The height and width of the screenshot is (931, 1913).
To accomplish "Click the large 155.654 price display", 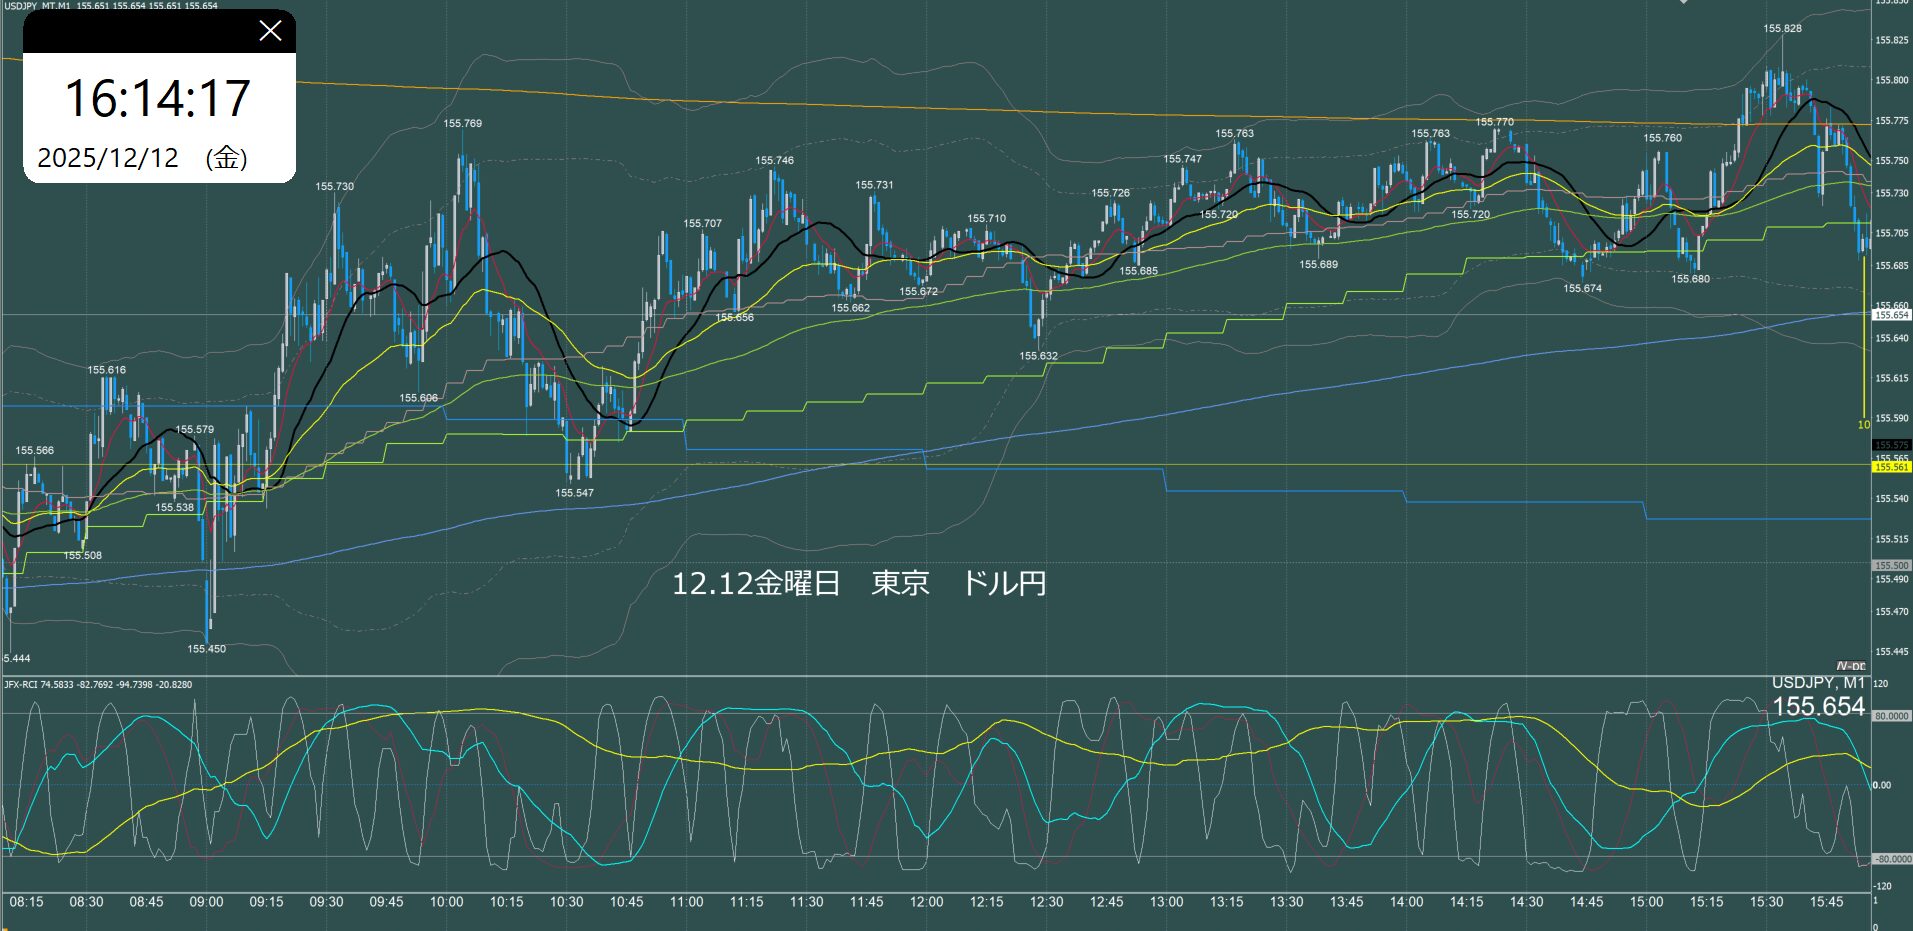I will point(1818,707).
